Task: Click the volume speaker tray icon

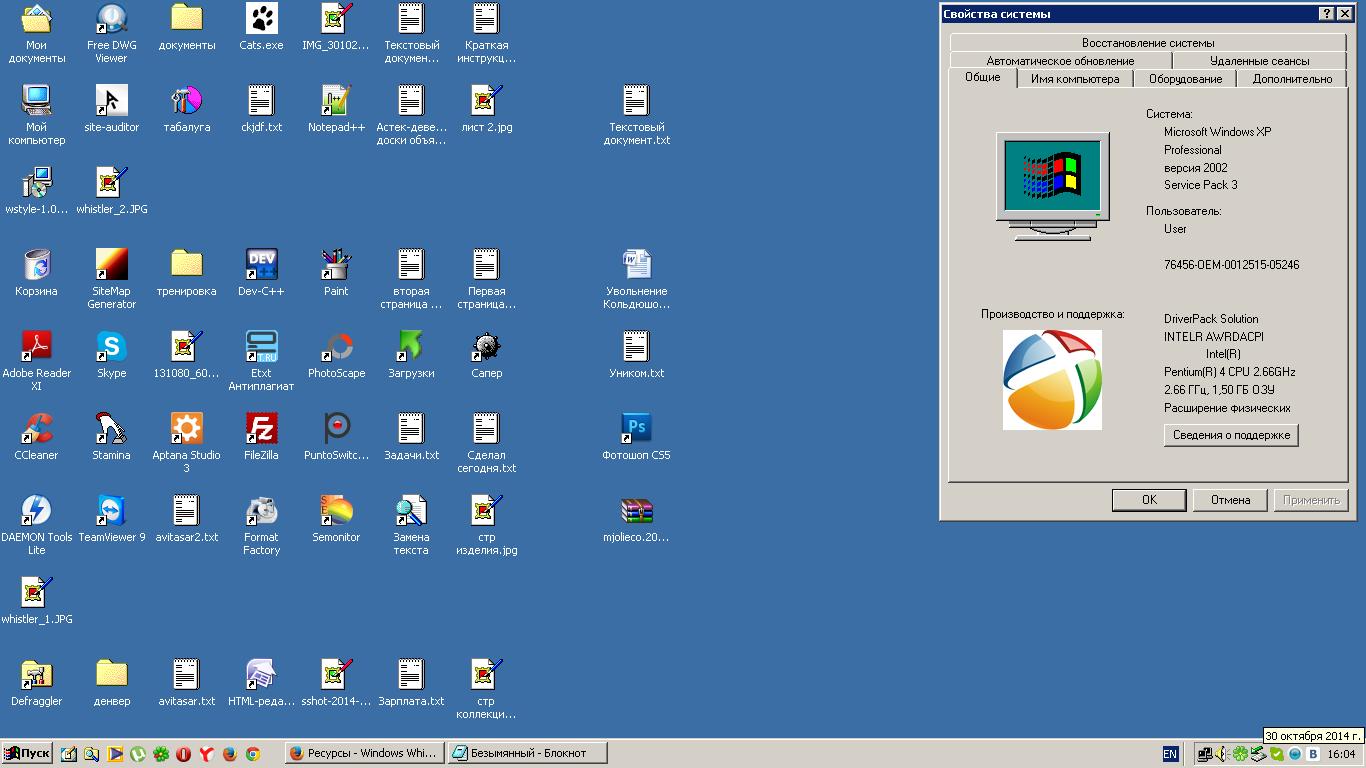Action: [1222, 754]
